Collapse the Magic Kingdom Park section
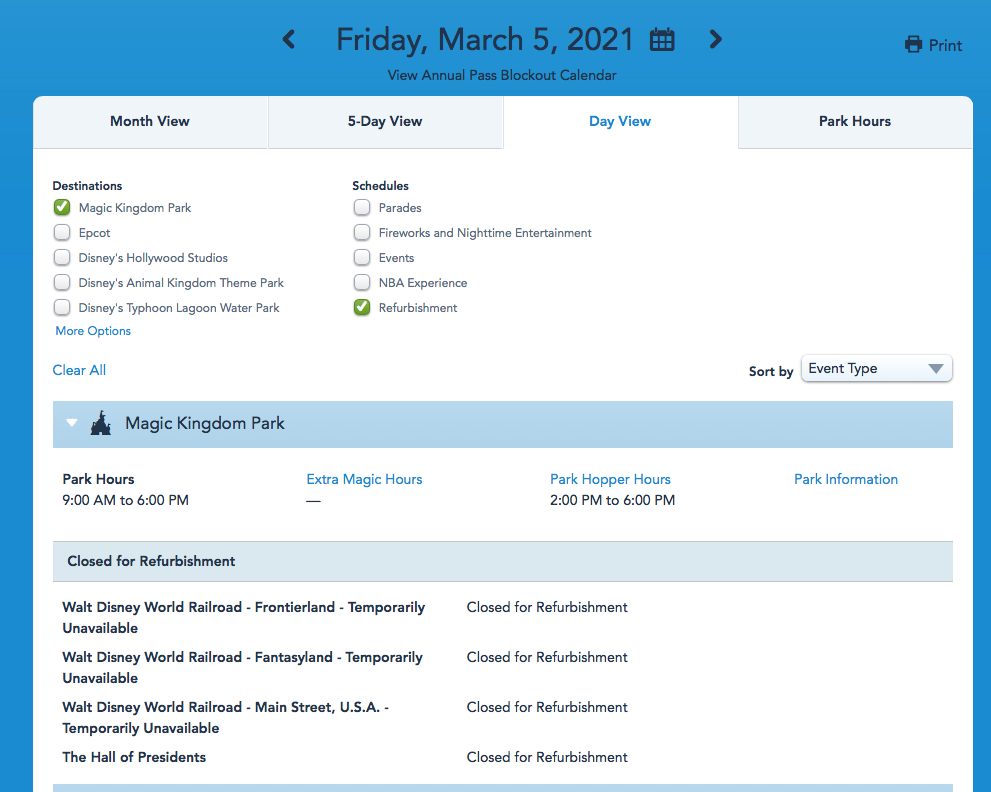The width and height of the screenshot is (991, 792). [x=71, y=423]
